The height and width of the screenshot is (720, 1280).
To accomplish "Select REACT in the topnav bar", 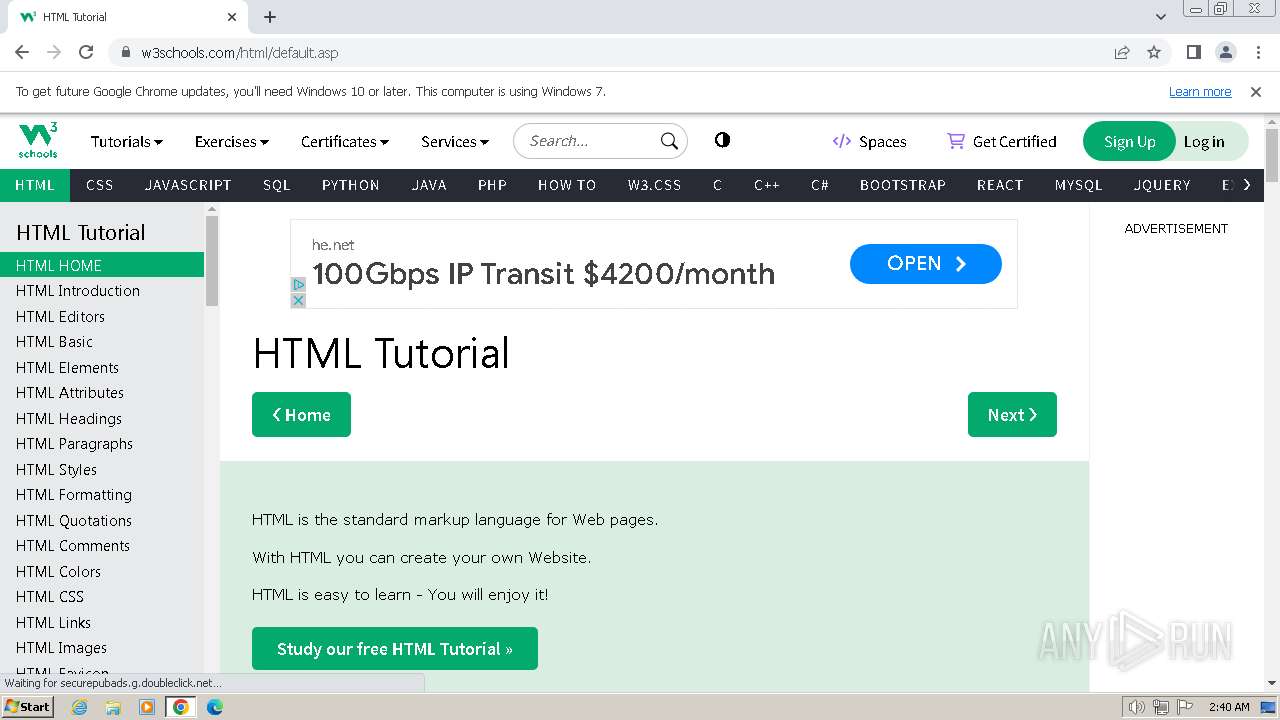I will coord(1000,185).
